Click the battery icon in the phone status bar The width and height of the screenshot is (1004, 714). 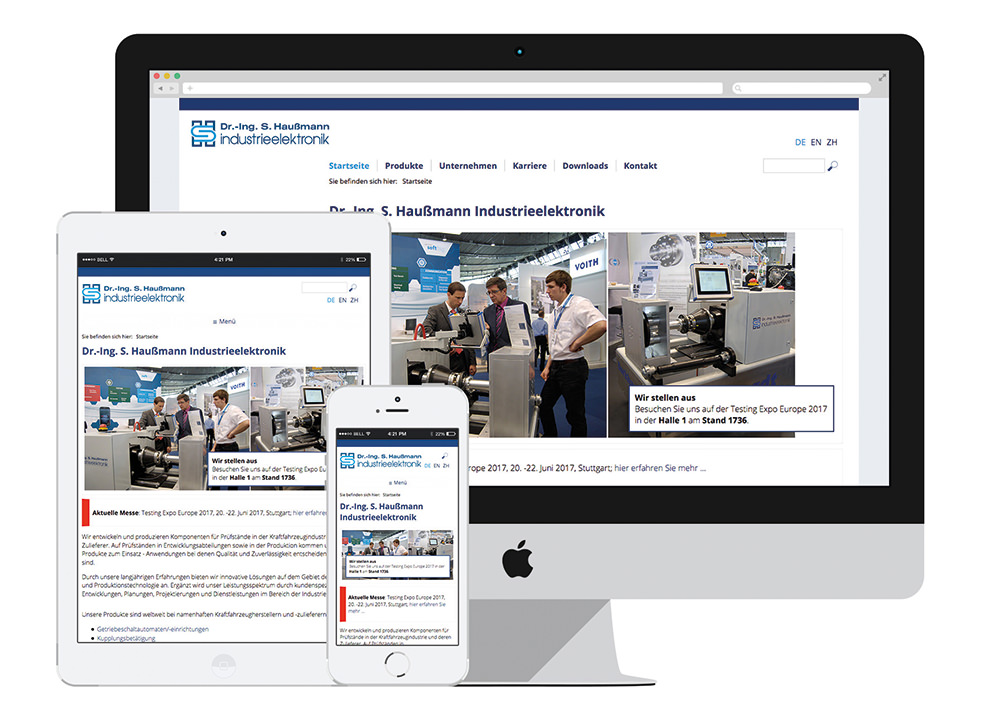[x=451, y=434]
